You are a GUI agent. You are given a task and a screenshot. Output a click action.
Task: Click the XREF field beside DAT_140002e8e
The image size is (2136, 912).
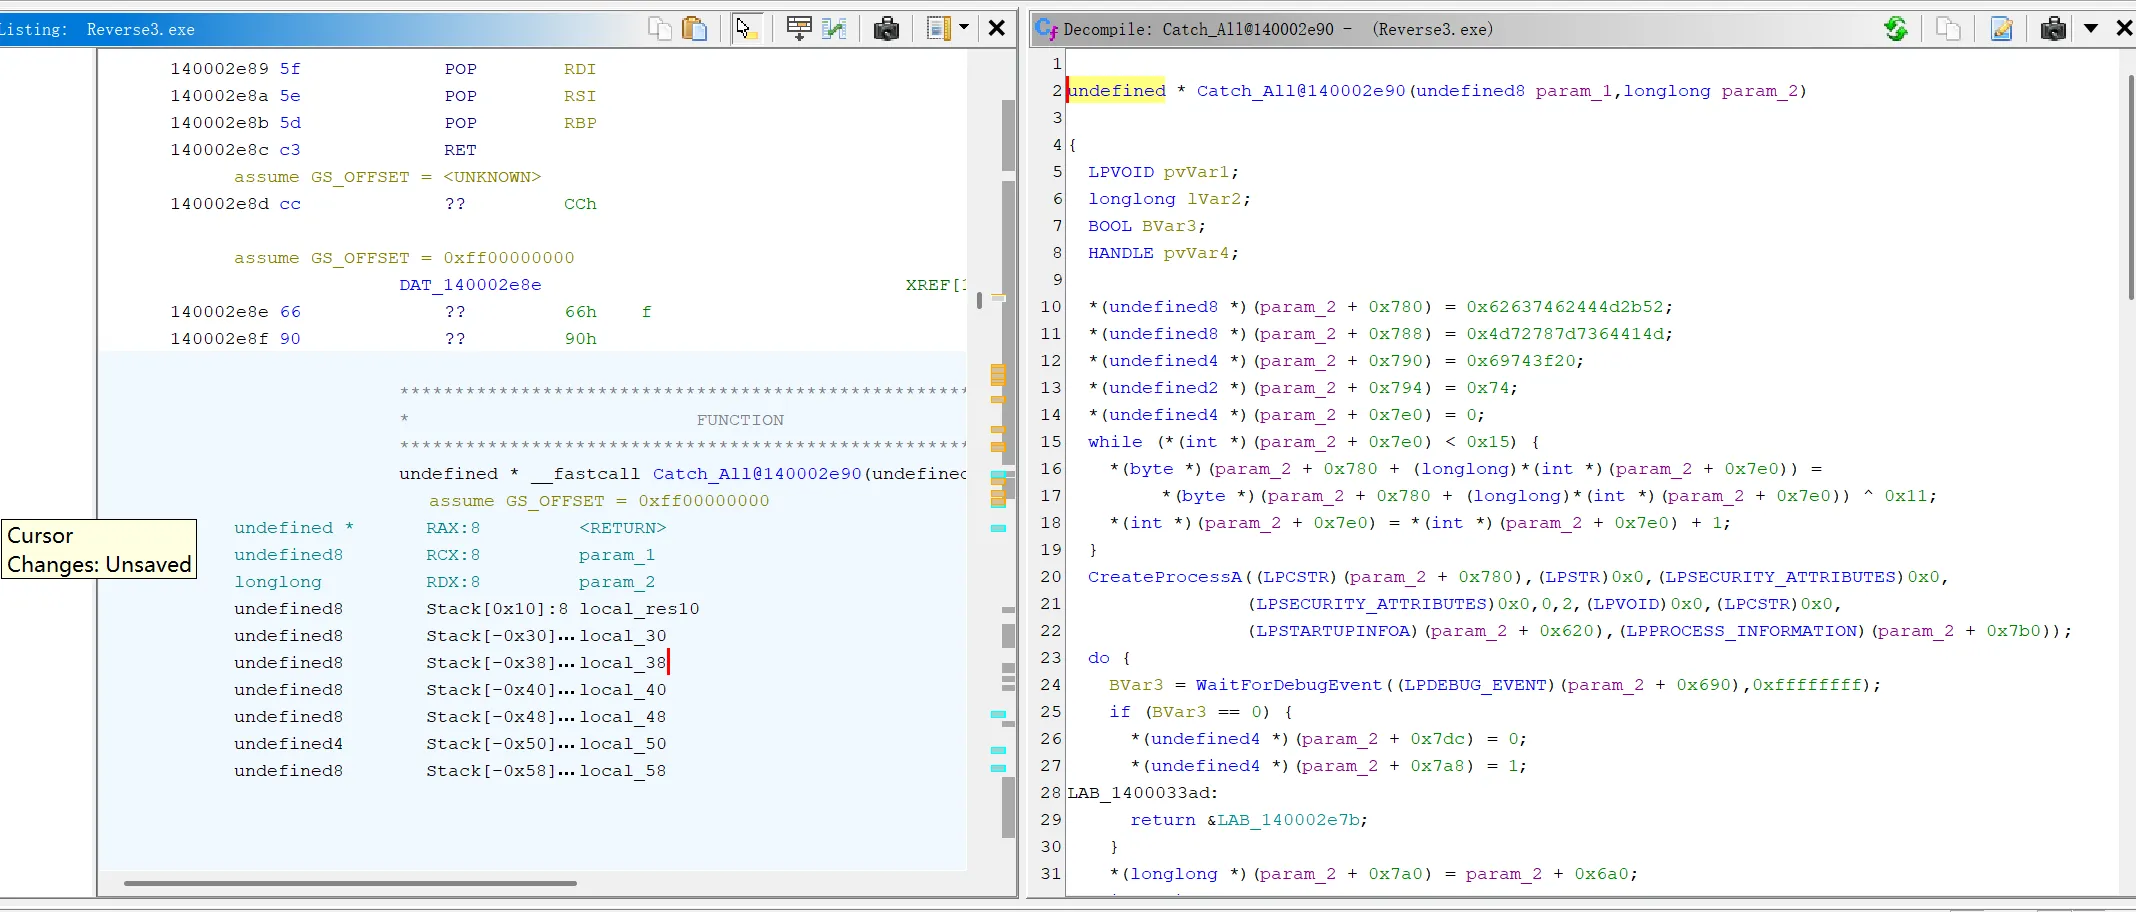935,285
